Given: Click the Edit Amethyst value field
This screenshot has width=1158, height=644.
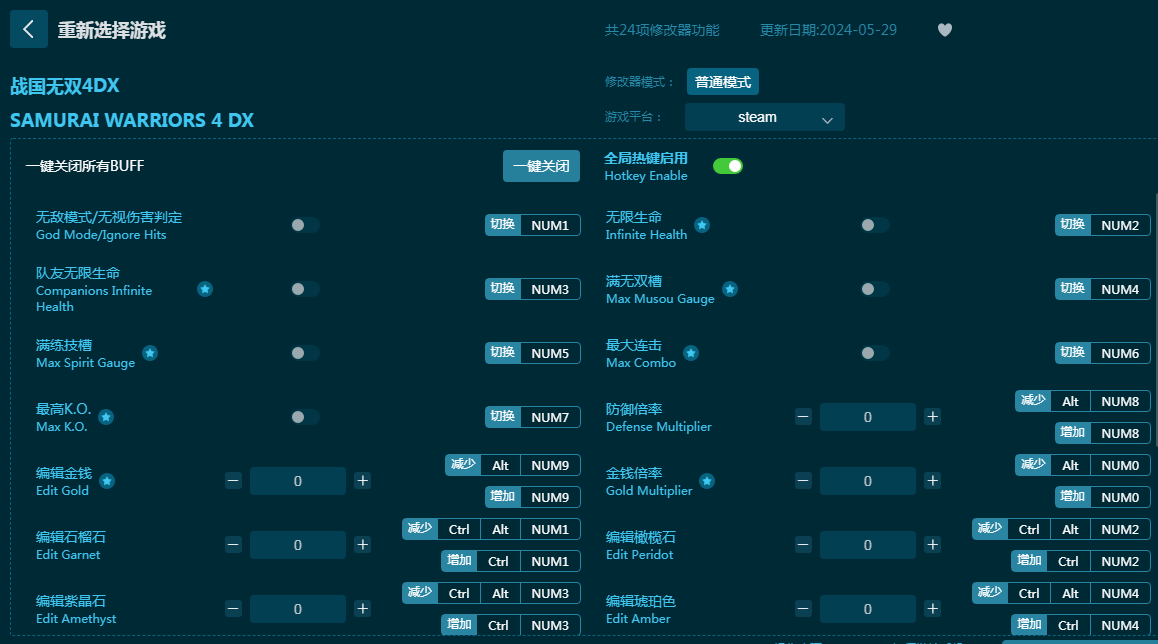Looking at the screenshot, I should tap(298, 609).
